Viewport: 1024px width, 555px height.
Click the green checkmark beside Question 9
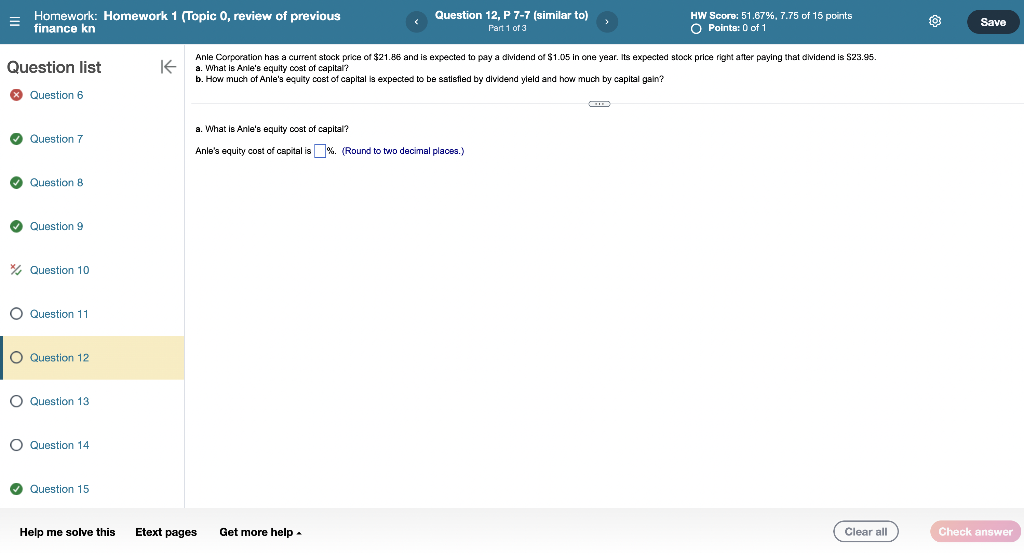16,226
